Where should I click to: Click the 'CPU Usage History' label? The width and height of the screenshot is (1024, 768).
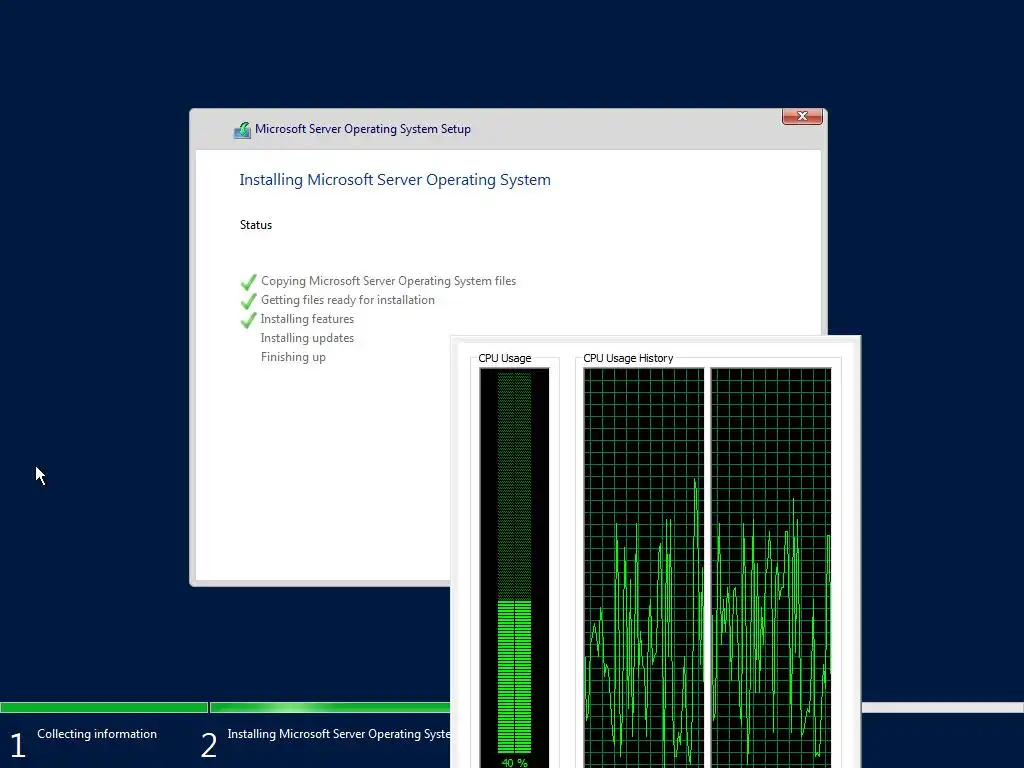pos(628,358)
